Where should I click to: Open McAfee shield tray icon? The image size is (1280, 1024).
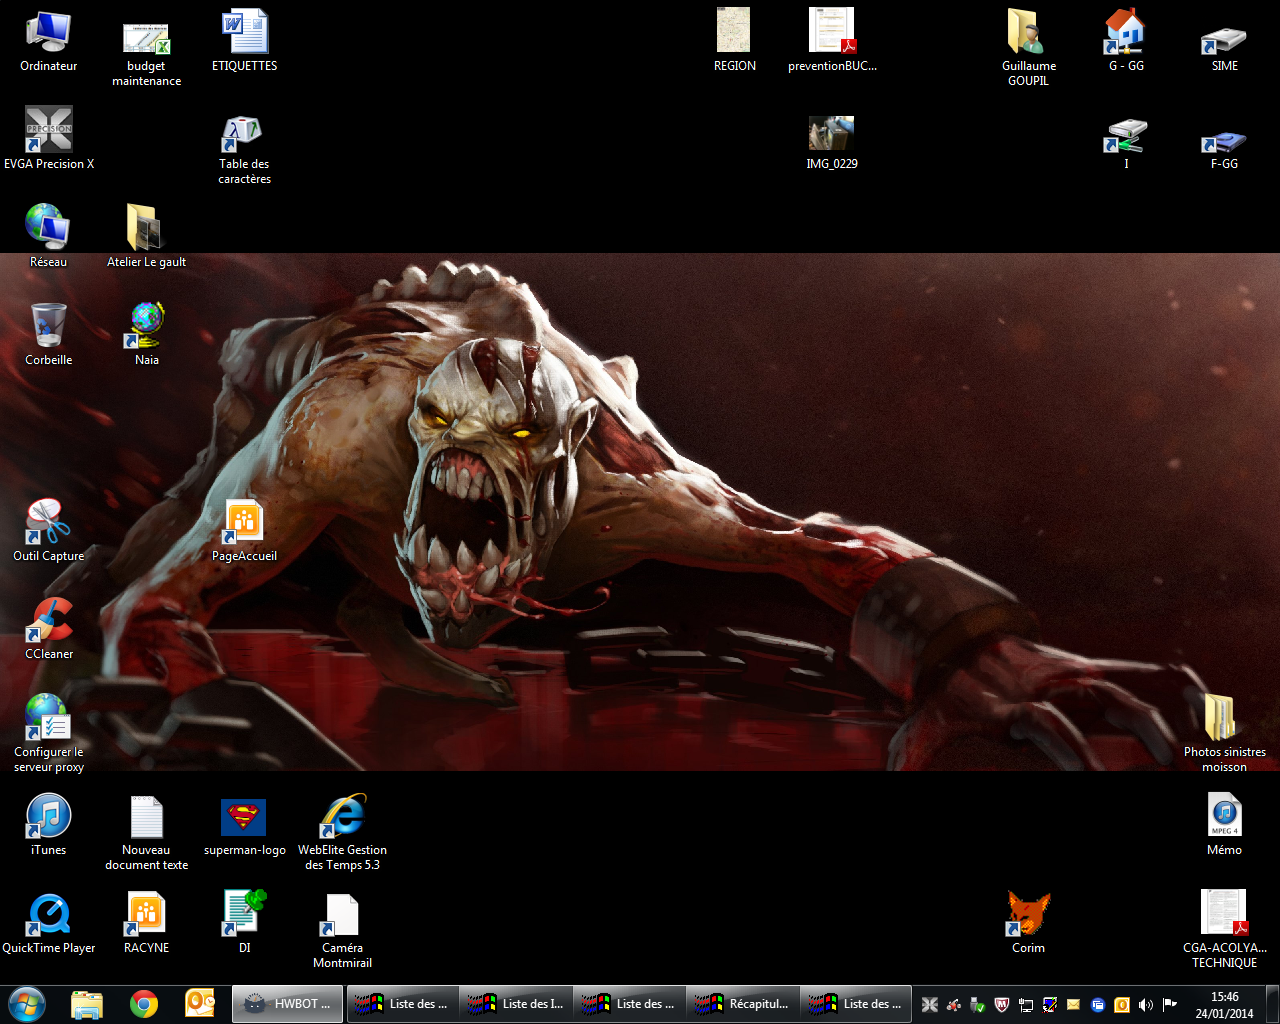coord(1002,1005)
